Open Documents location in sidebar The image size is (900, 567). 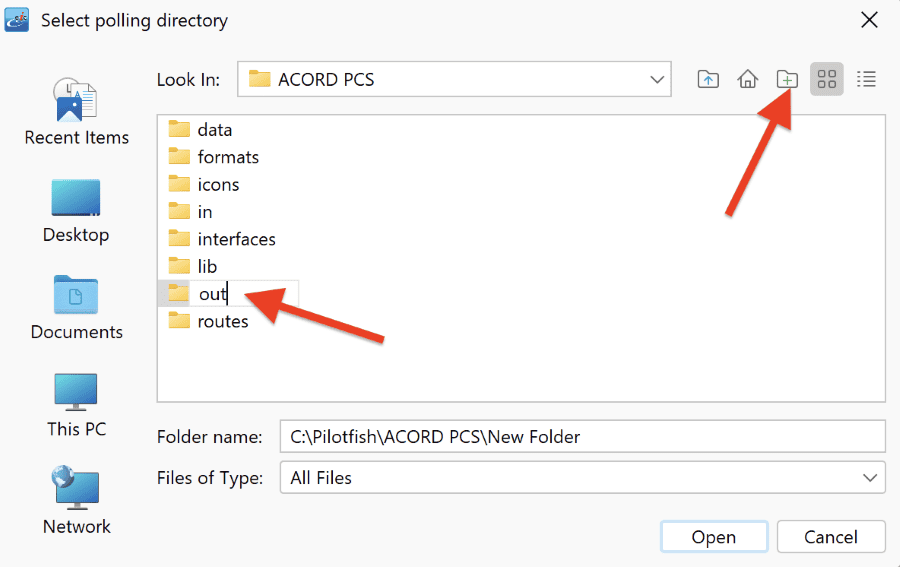pos(76,308)
